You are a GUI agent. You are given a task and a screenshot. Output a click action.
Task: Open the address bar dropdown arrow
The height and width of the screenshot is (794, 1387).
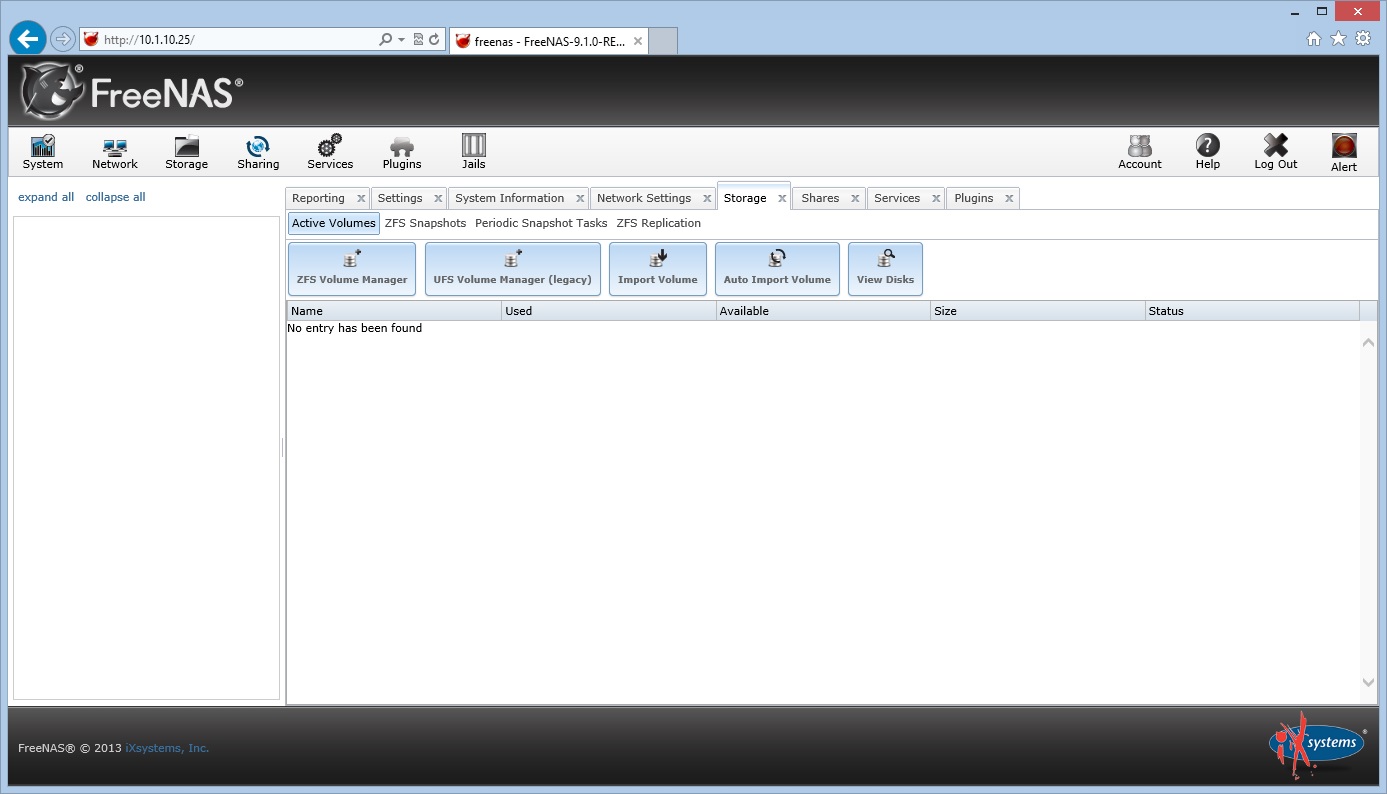point(402,40)
